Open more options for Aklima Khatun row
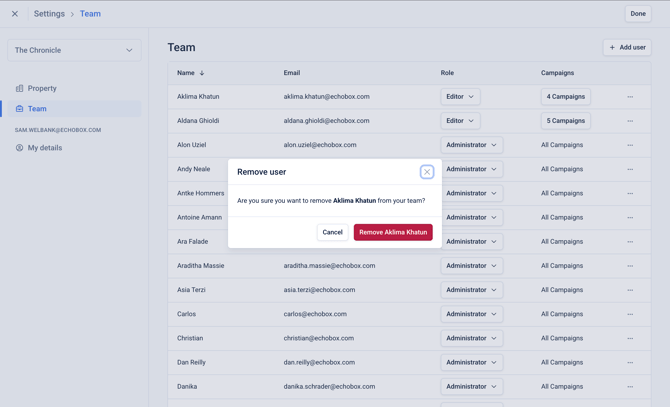 [630, 97]
